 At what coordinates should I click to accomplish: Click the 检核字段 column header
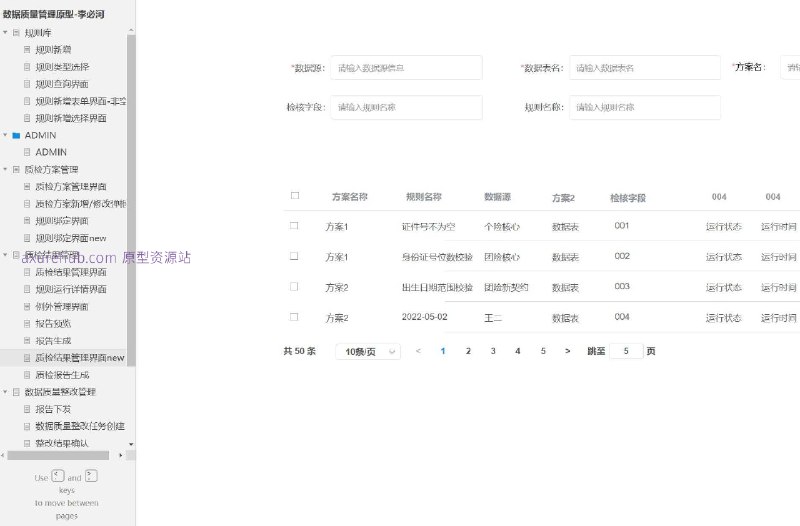(x=628, y=198)
